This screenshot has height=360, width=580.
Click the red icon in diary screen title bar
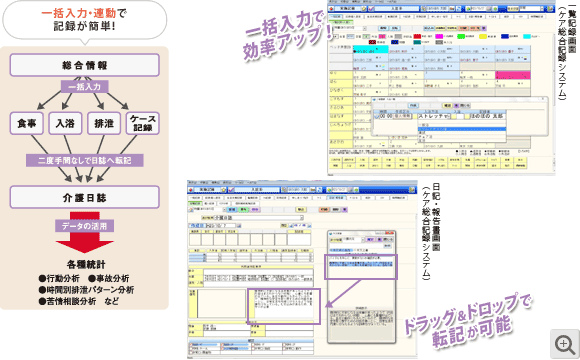[191, 189]
